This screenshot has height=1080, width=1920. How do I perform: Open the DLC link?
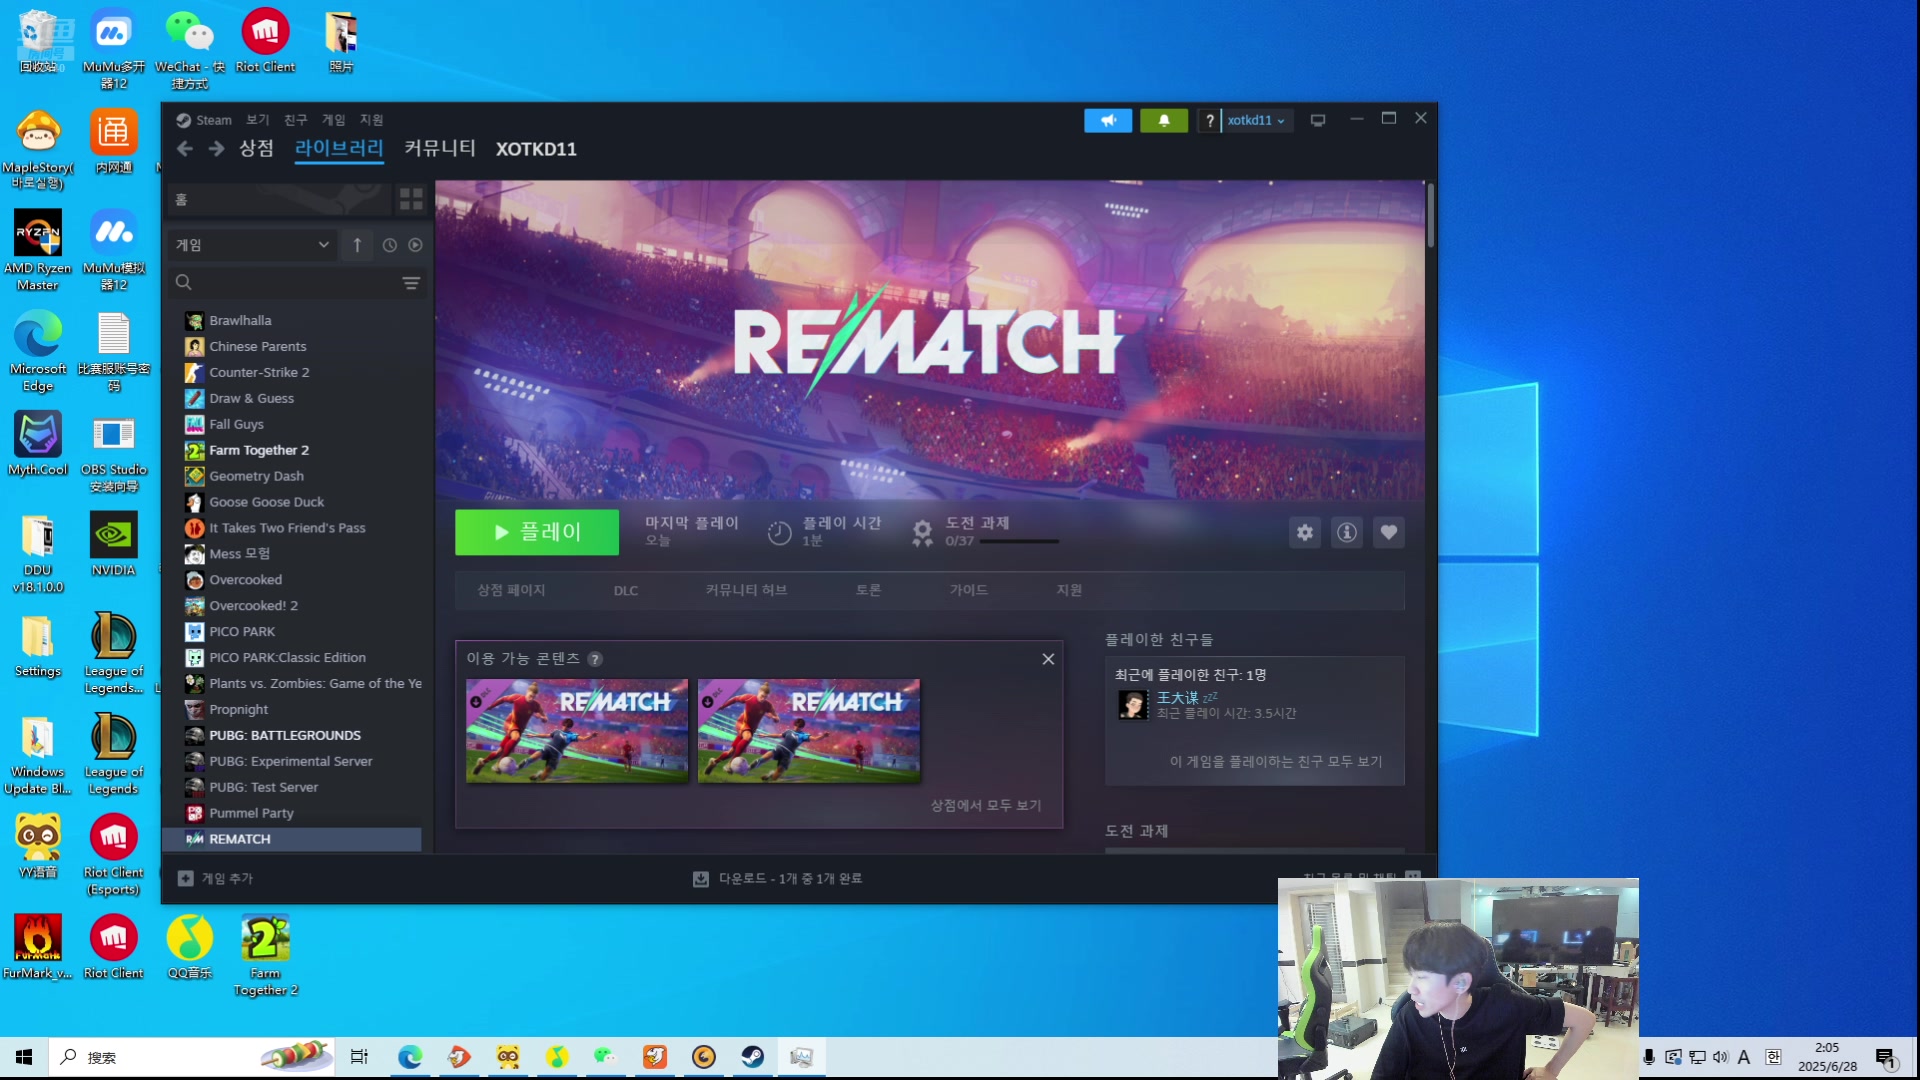click(625, 591)
